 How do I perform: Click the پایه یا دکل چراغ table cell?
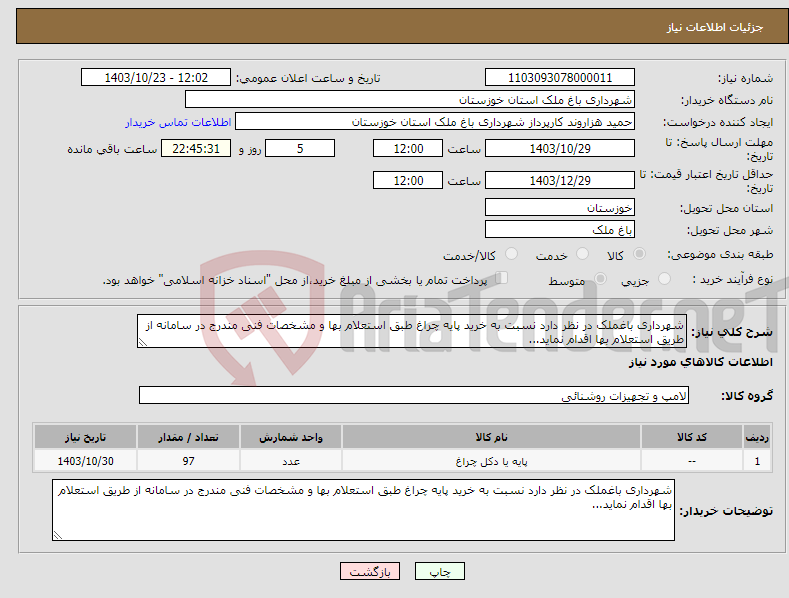(491, 461)
